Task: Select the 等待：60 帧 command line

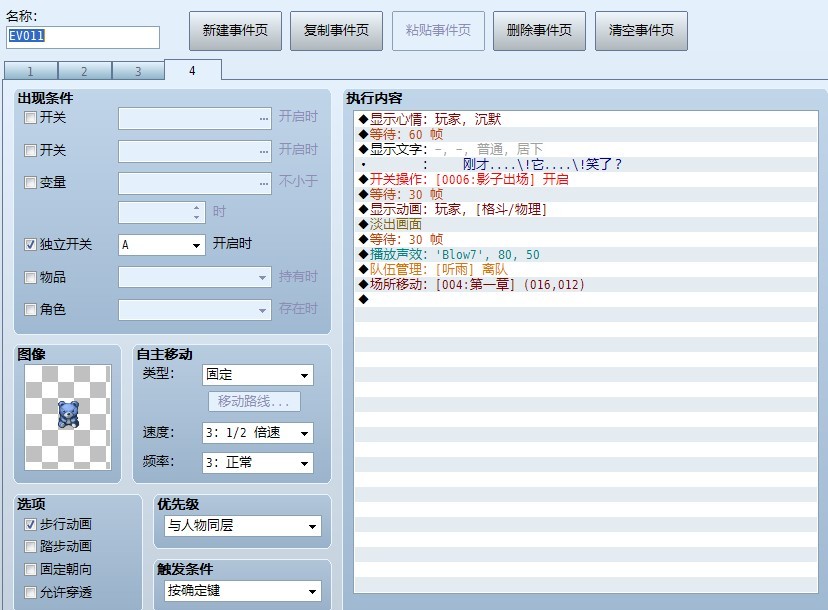Action: click(x=586, y=135)
